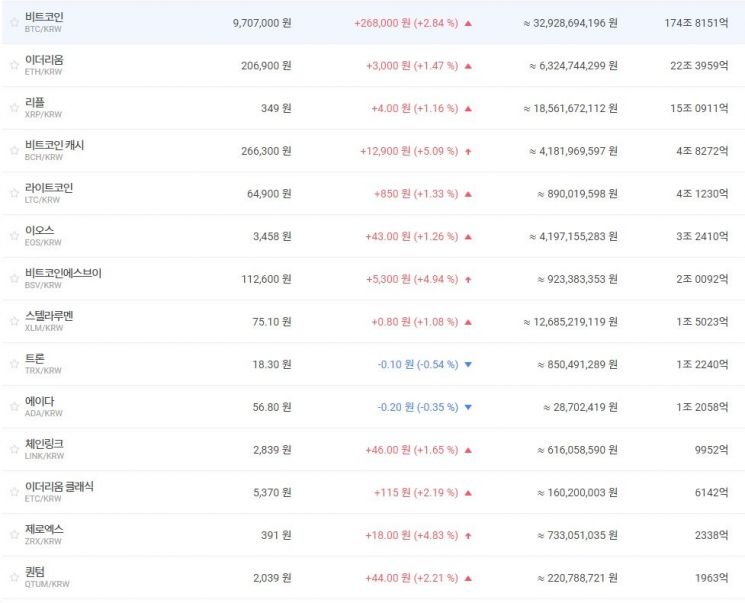This screenshot has height=603, width=745.
Task: Click the market cap 174조 8151억
Action: [x=696, y=23]
